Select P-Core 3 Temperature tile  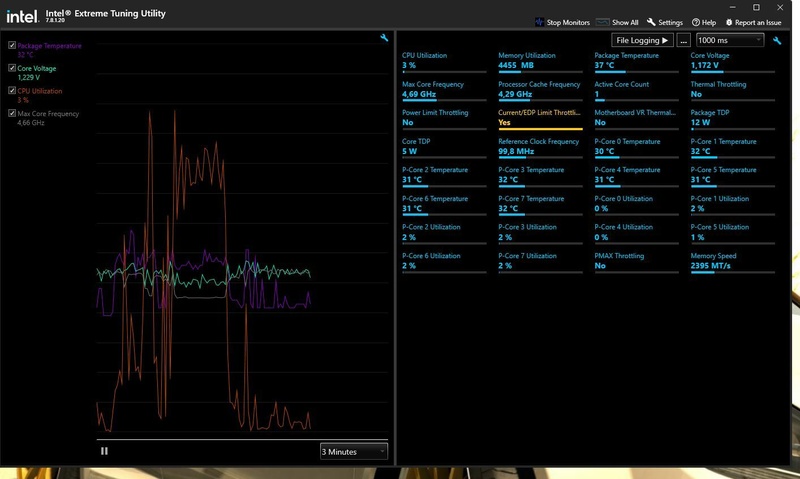tap(540, 176)
